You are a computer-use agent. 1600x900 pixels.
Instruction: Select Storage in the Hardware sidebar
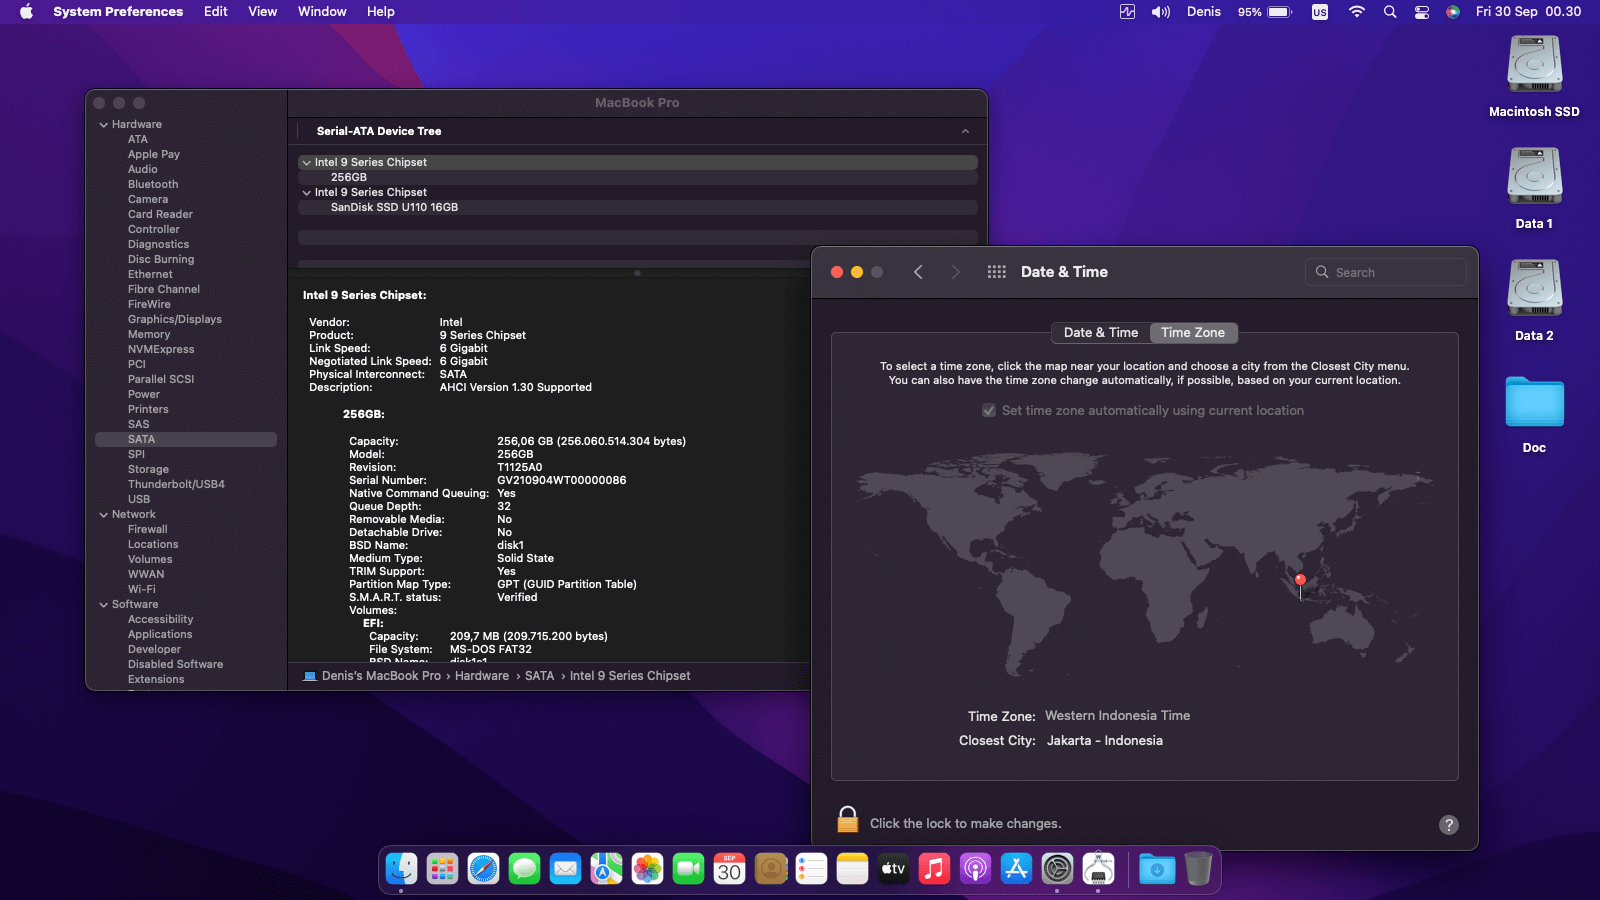click(148, 470)
